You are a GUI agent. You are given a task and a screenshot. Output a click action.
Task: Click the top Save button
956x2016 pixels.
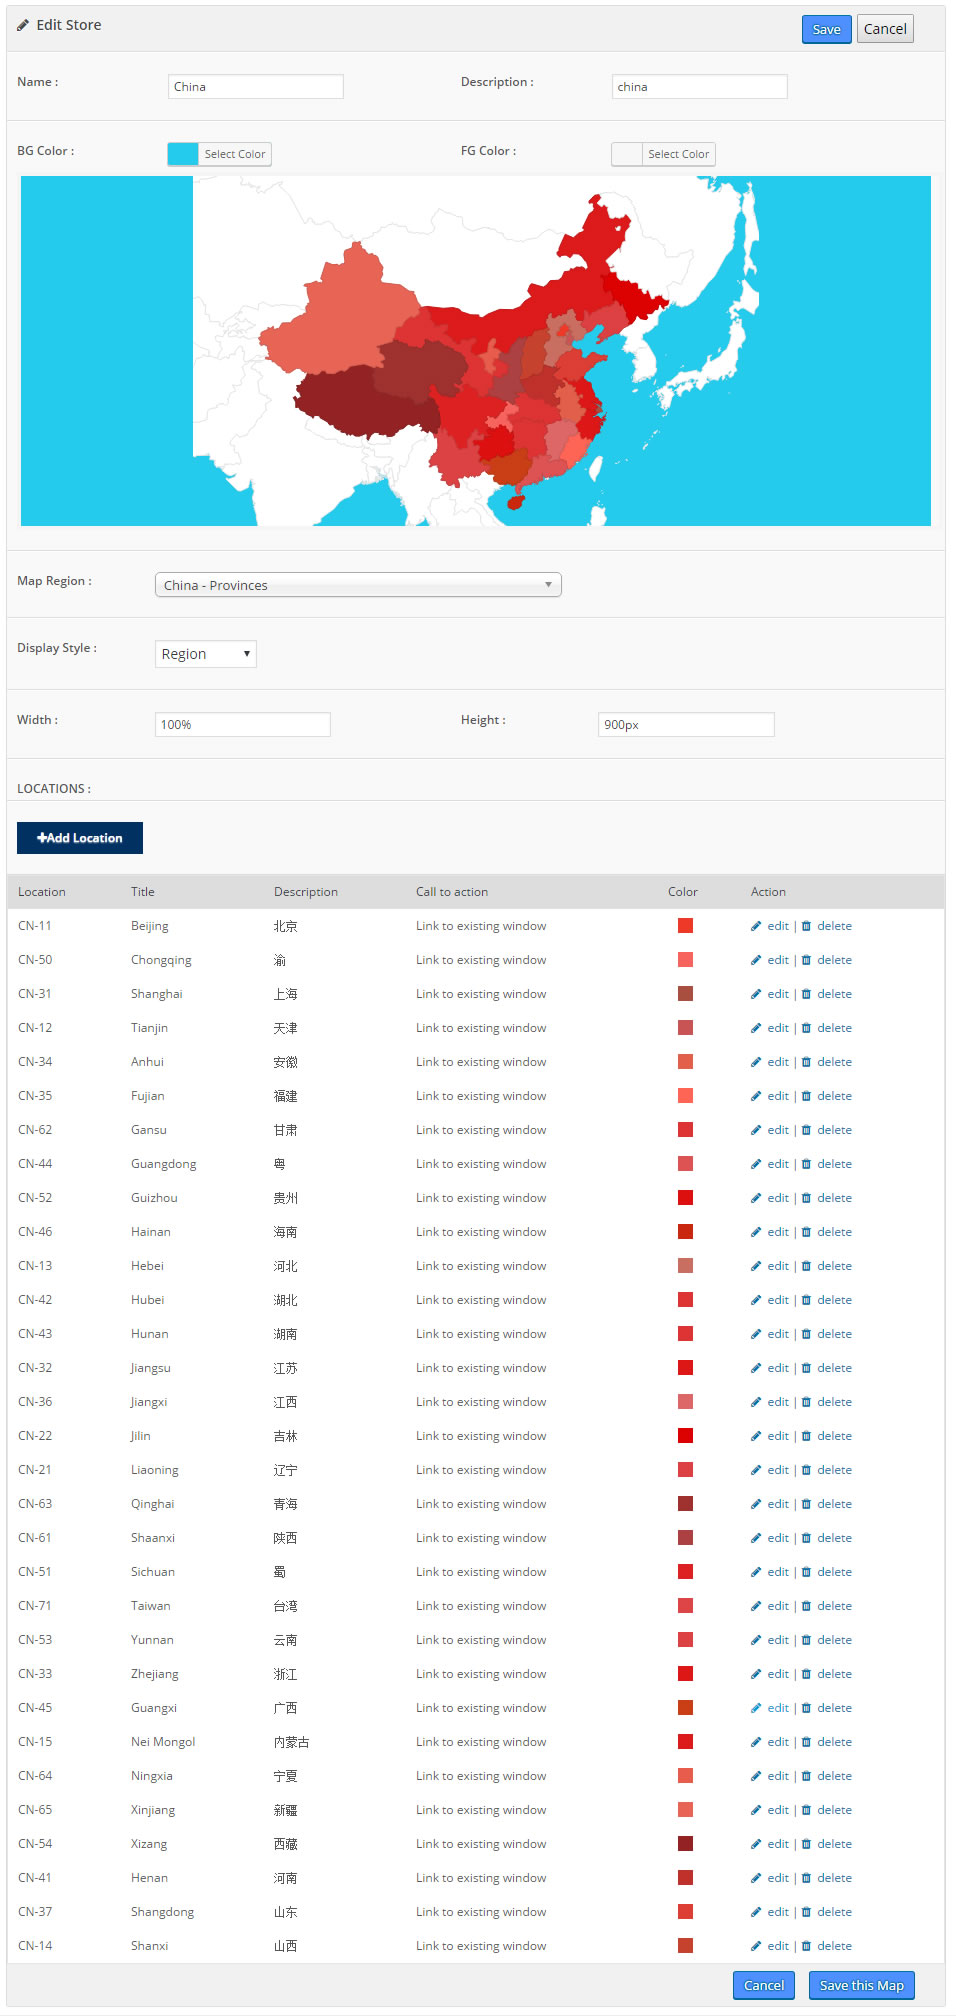(x=826, y=30)
